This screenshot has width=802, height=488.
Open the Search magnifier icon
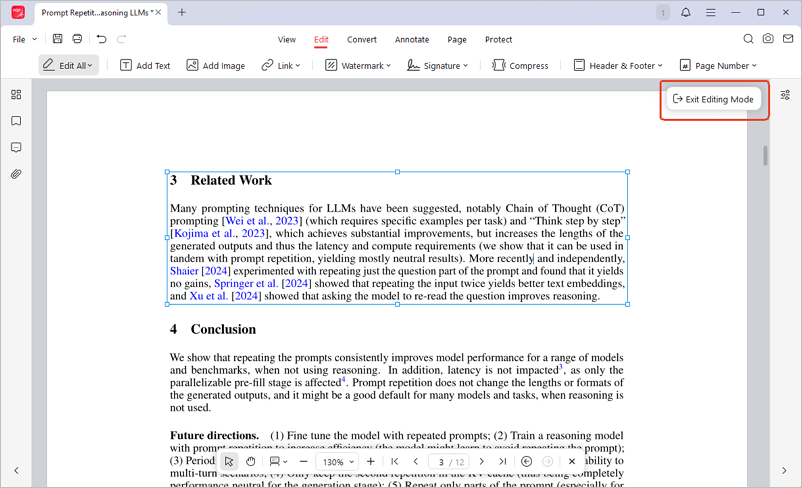point(748,39)
